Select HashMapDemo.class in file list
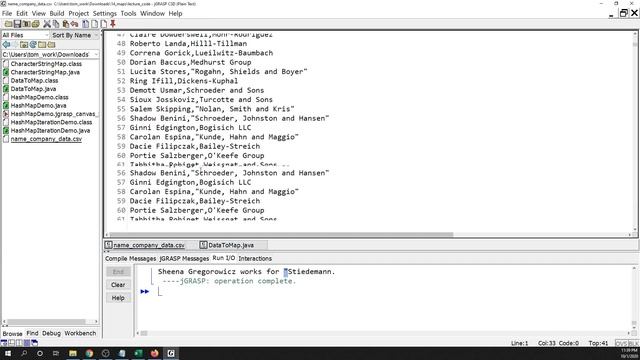Screen dimensions: 640x360 (39, 97)
